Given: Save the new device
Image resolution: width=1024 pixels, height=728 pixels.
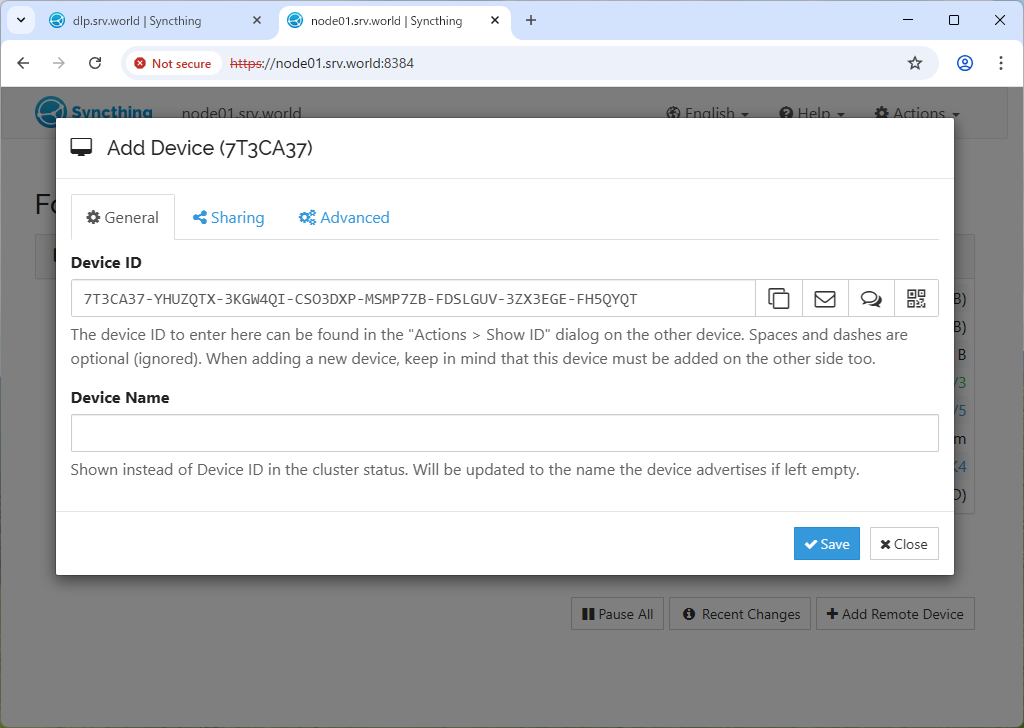Looking at the screenshot, I should [x=826, y=544].
